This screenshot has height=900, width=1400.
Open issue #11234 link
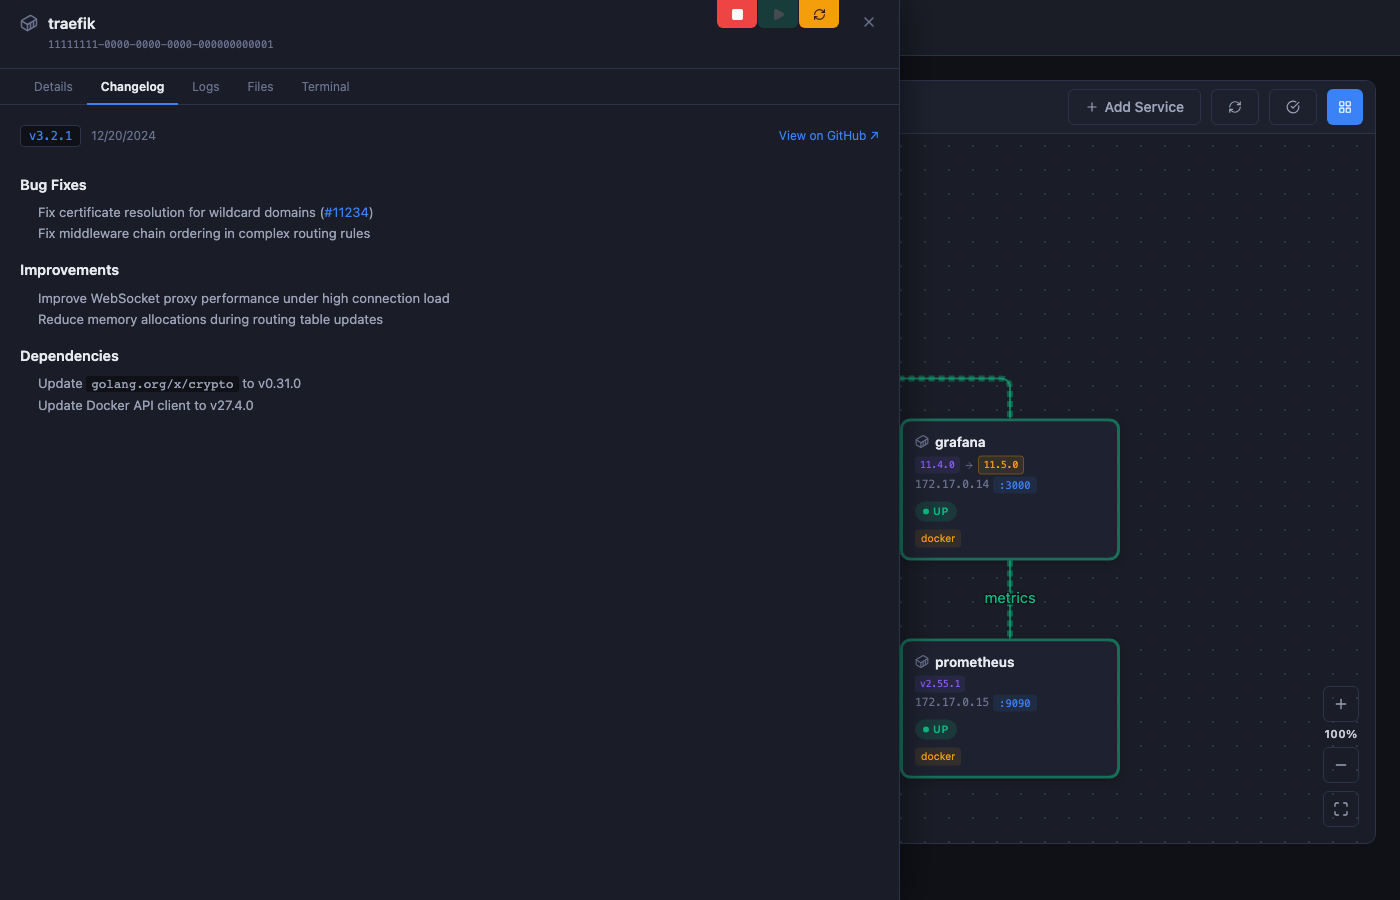(x=347, y=213)
